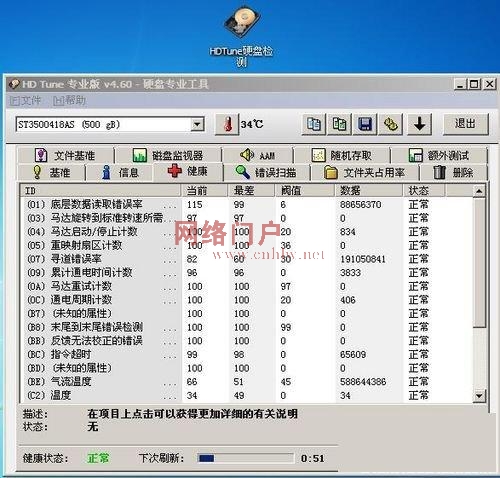Select row (0C) 通电周期计数
Image resolution: width=500 pixels, height=478 pixels.
click(x=247, y=300)
